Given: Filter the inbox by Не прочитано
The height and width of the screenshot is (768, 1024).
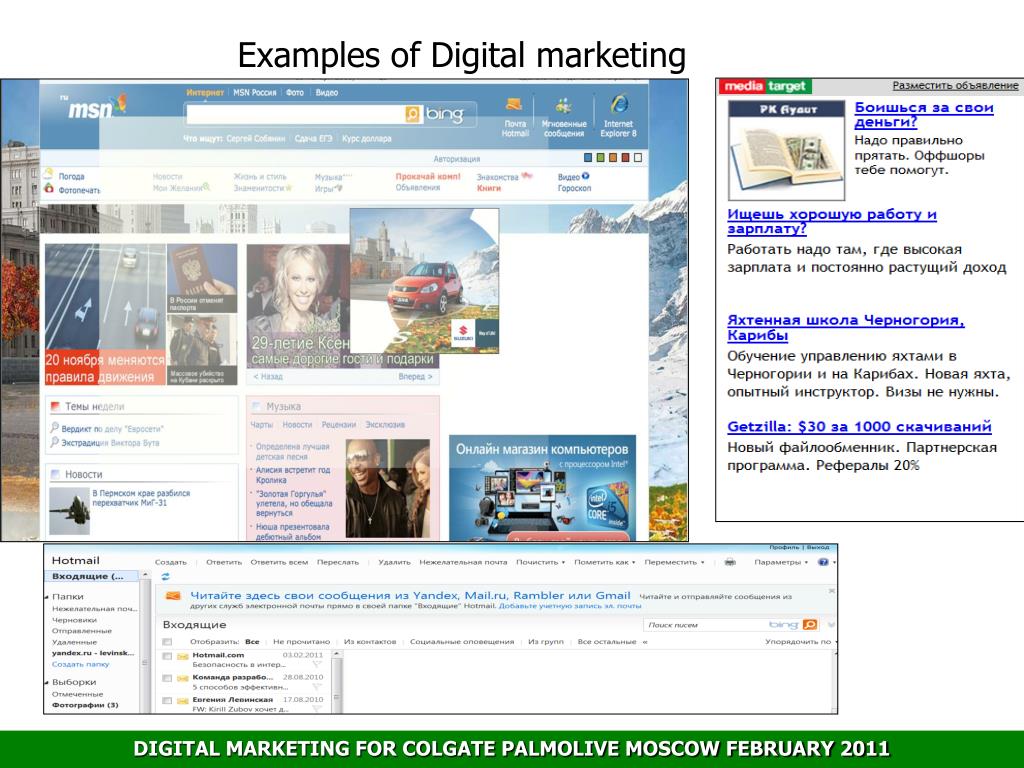Looking at the screenshot, I should click(x=302, y=642).
